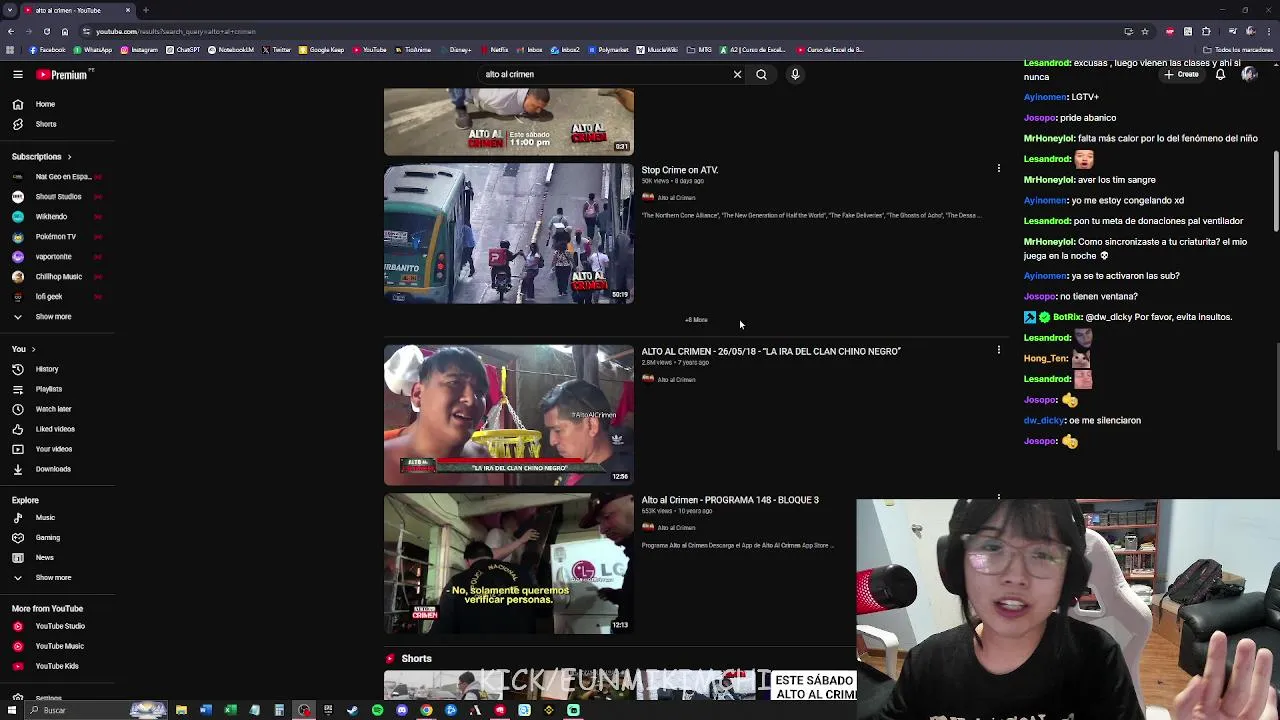This screenshot has width=1280, height=720.
Task: Click the browser back arrow
Action: click(x=10, y=31)
